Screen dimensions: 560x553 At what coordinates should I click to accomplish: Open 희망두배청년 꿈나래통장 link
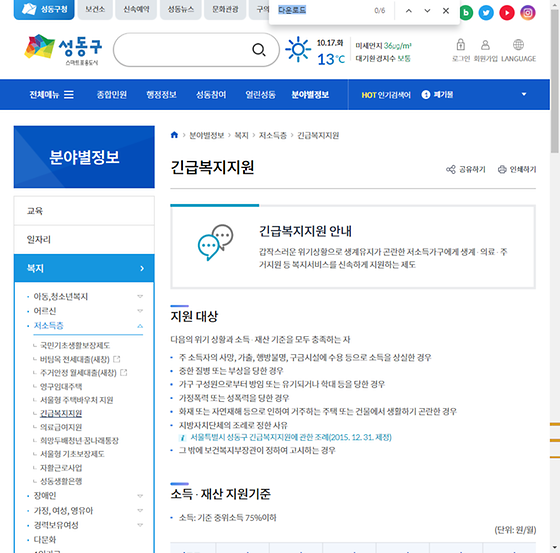[x=79, y=440]
